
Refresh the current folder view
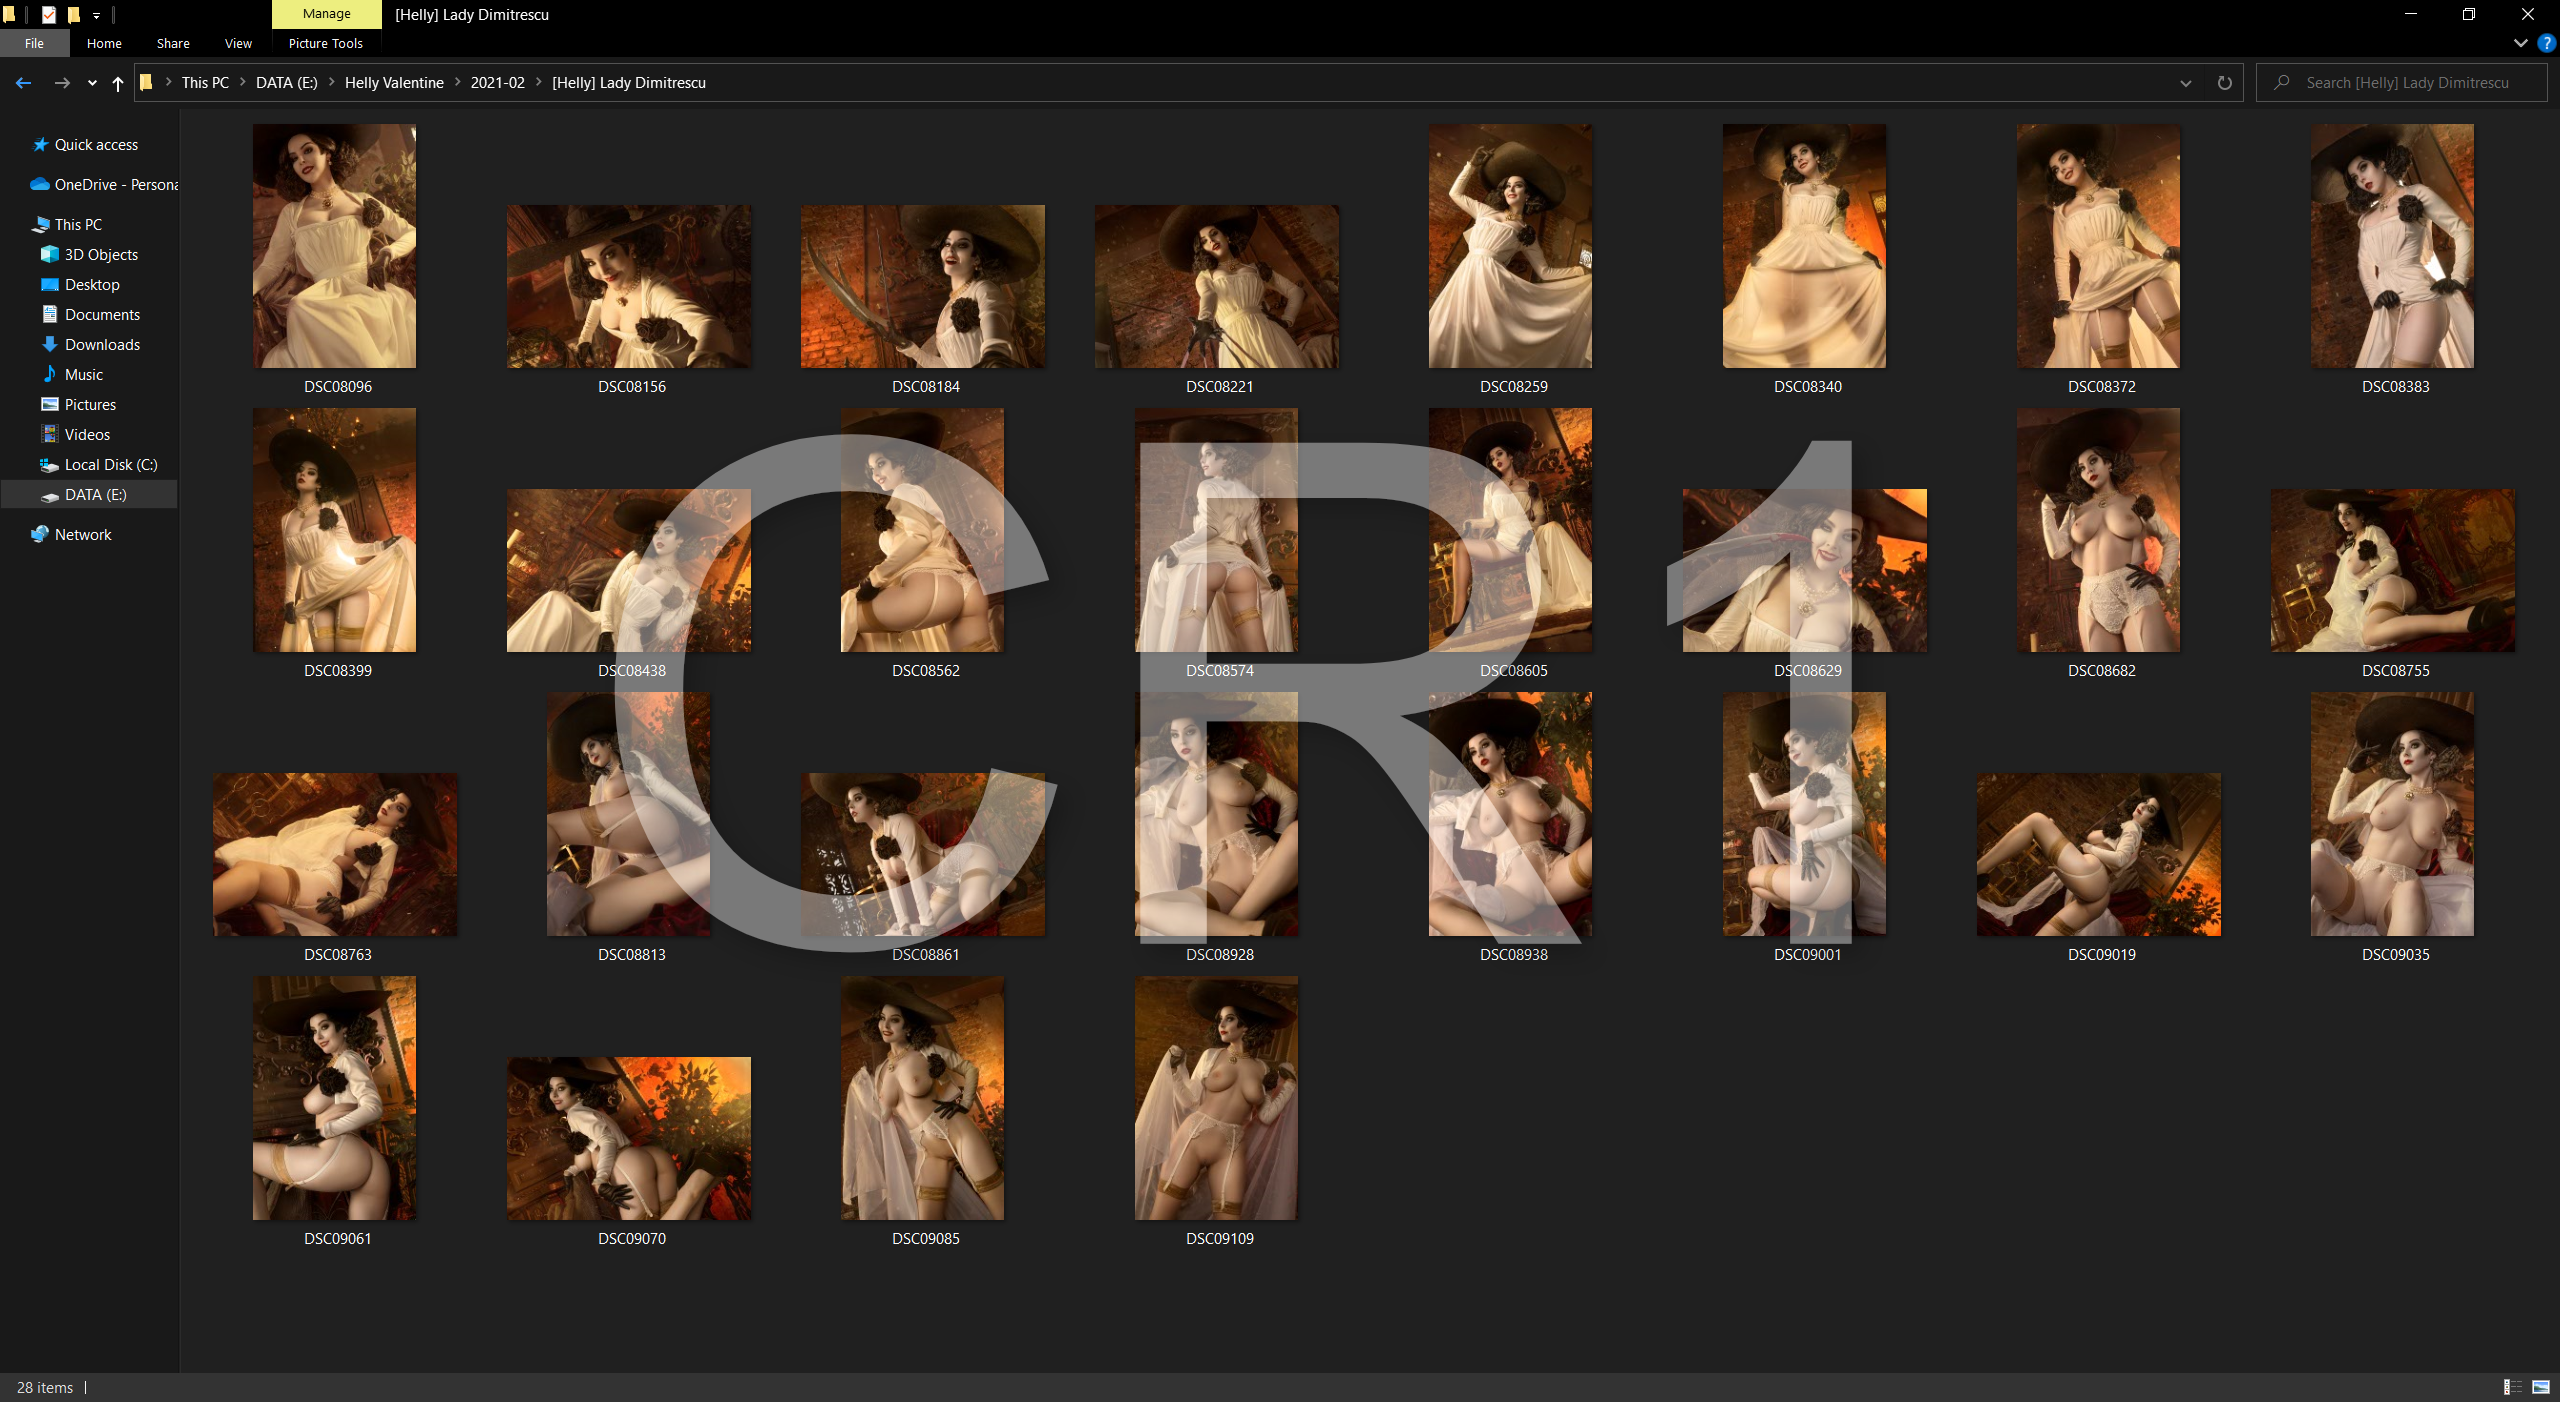[2224, 83]
